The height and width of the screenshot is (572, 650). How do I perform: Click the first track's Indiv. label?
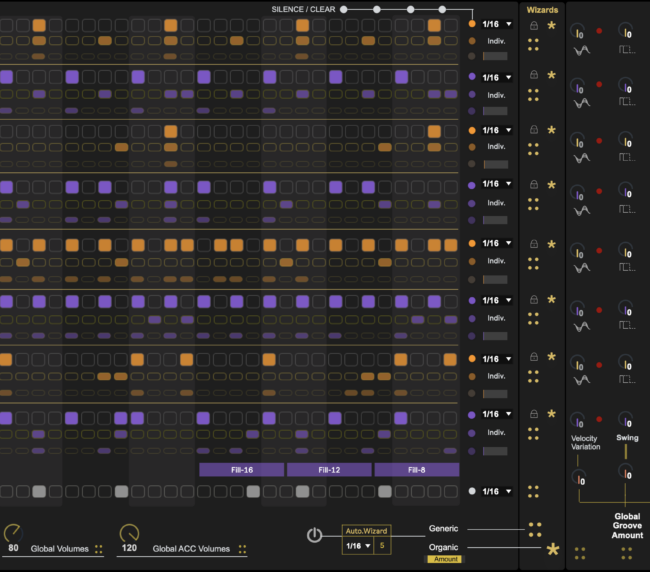(x=496, y=41)
